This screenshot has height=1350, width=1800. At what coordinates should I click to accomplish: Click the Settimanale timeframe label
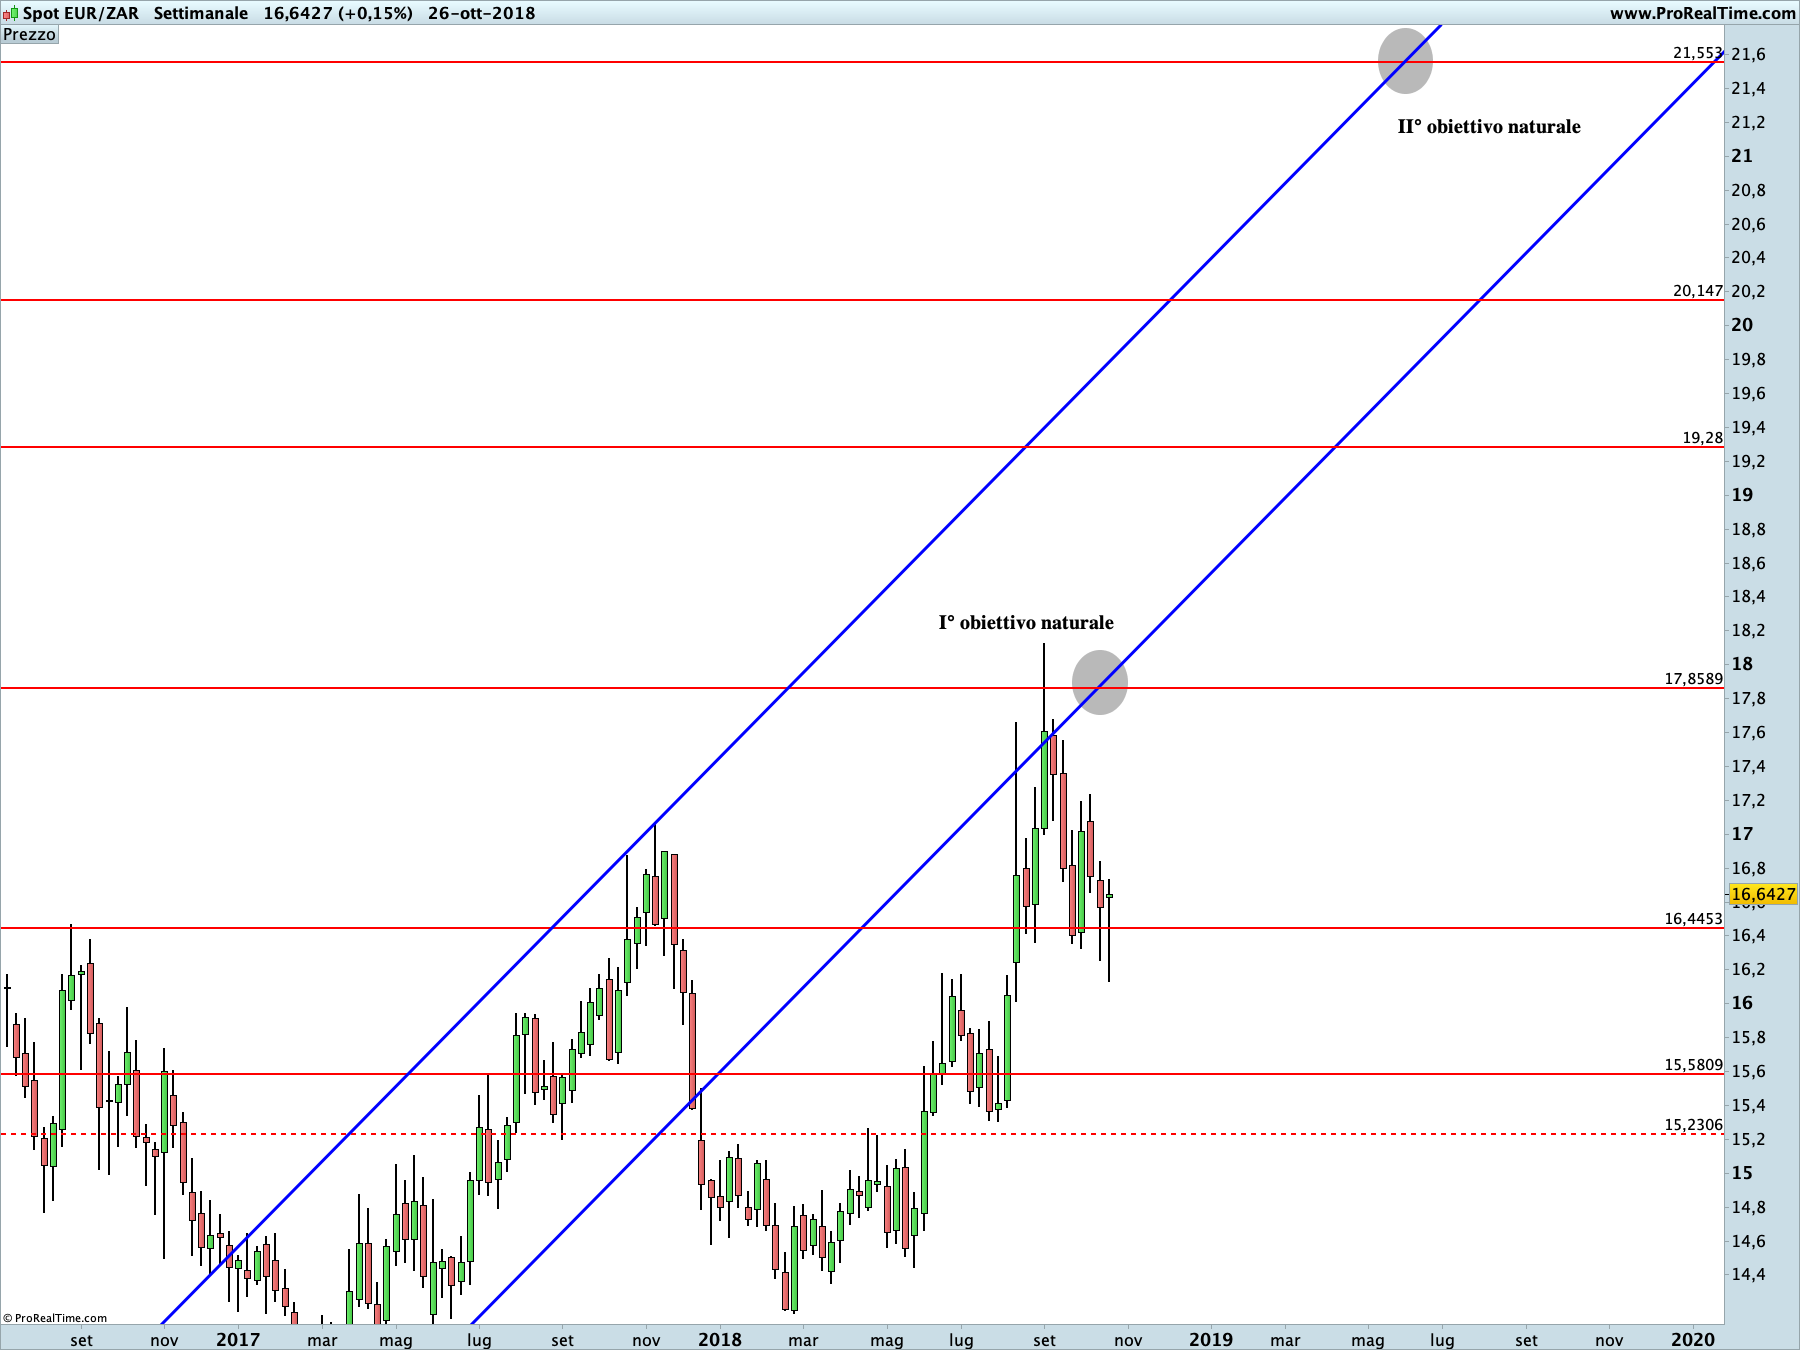pyautogui.click(x=201, y=13)
